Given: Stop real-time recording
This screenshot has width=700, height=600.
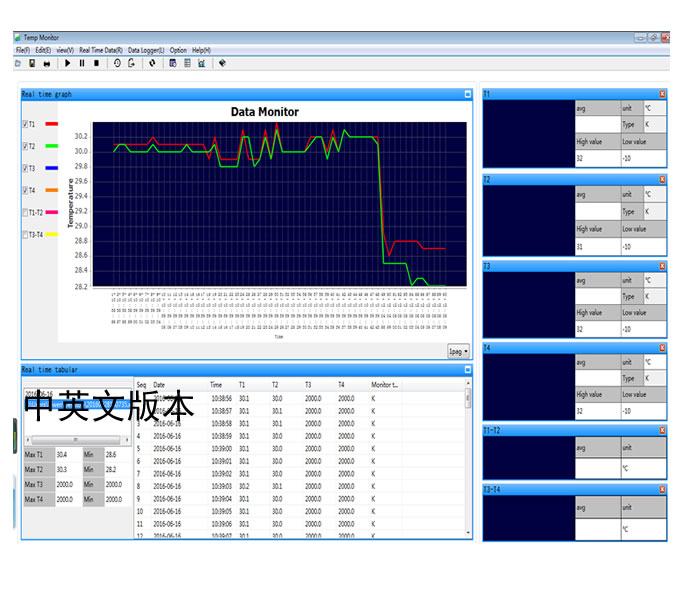Looking at the screenshot, I should pyautogui.click(x=96, y=63).
